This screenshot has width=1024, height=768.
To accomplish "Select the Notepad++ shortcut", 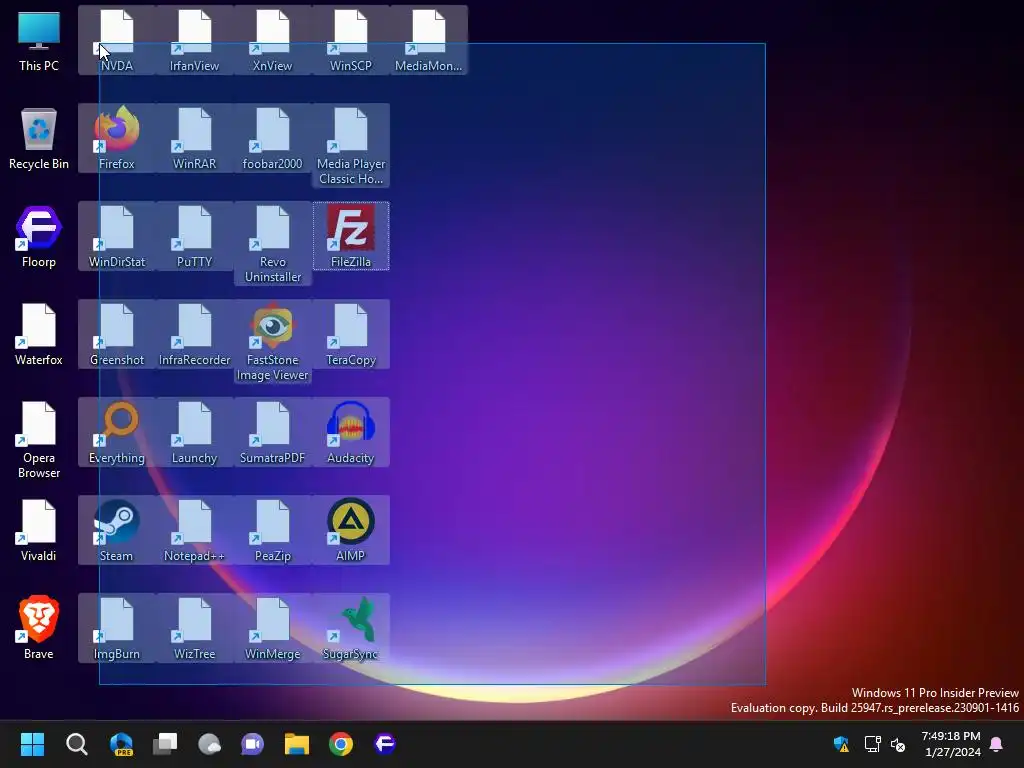I will [195, 530].
